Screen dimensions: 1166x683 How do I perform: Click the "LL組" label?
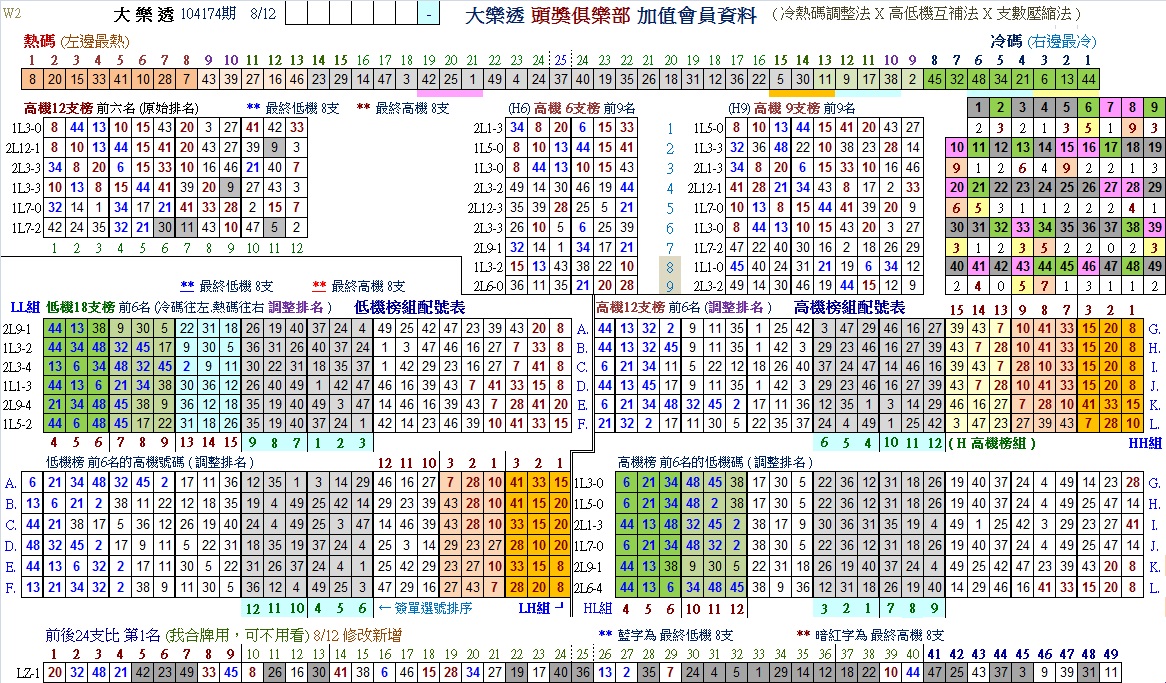(x=25, y=307)
